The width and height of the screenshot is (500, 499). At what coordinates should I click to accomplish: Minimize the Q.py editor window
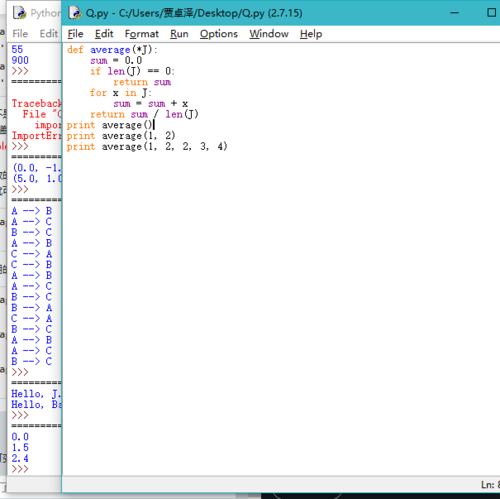[x=455, y=13]
